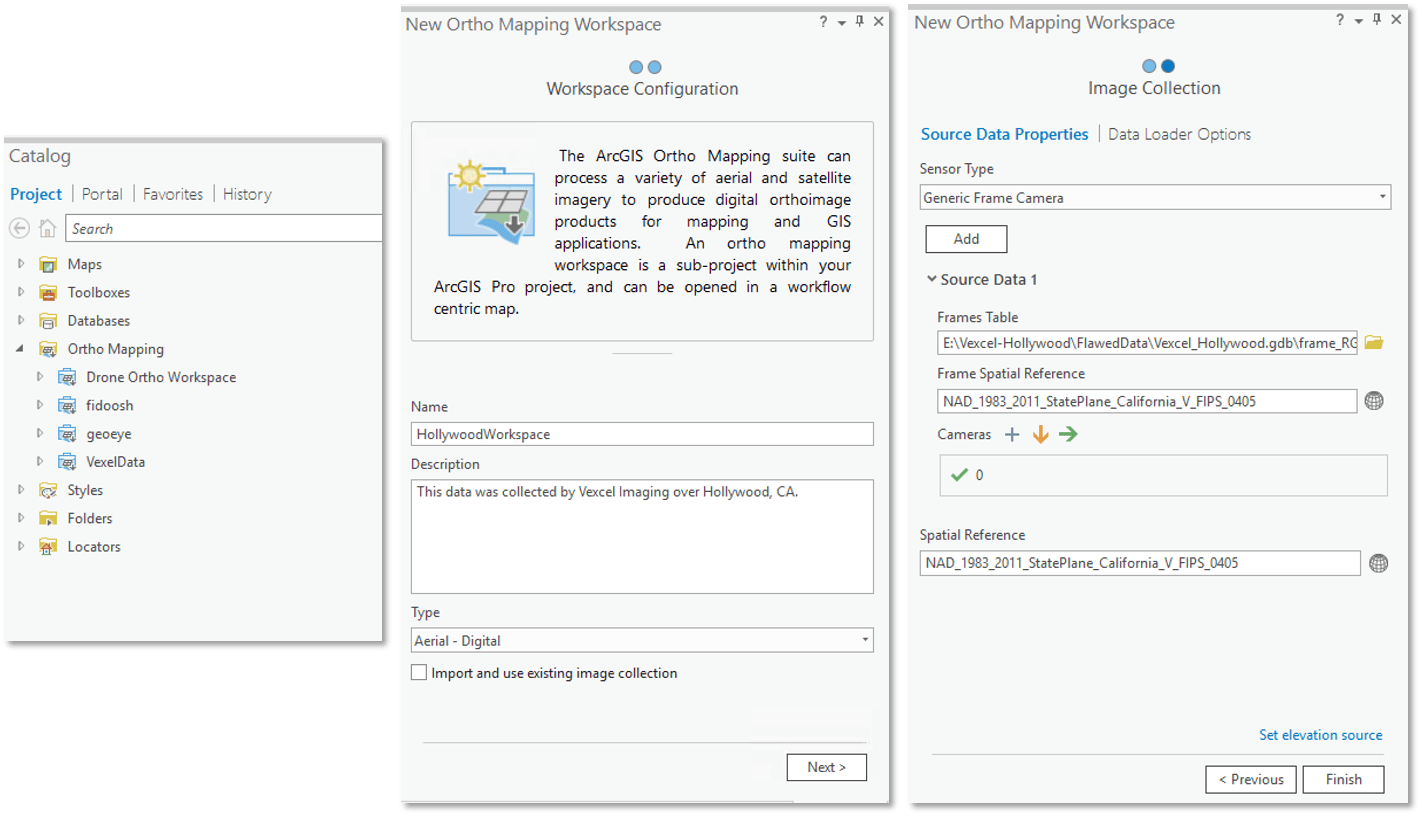Expand the VexelData workspace item

tap(38, 461)
